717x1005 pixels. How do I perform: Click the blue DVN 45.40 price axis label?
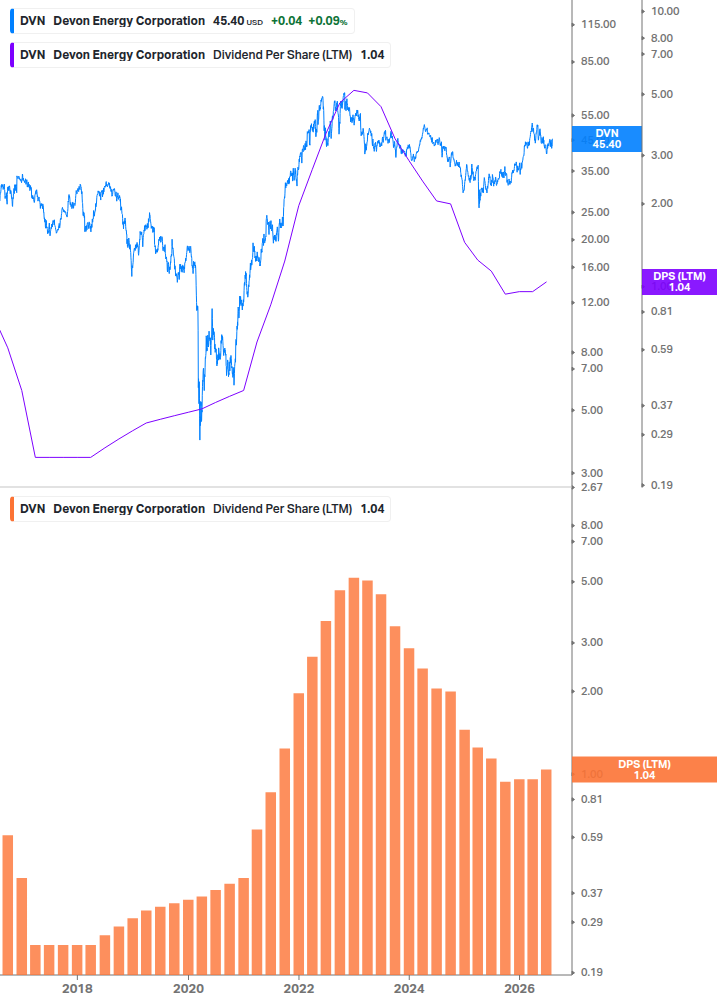coord(606,139)
